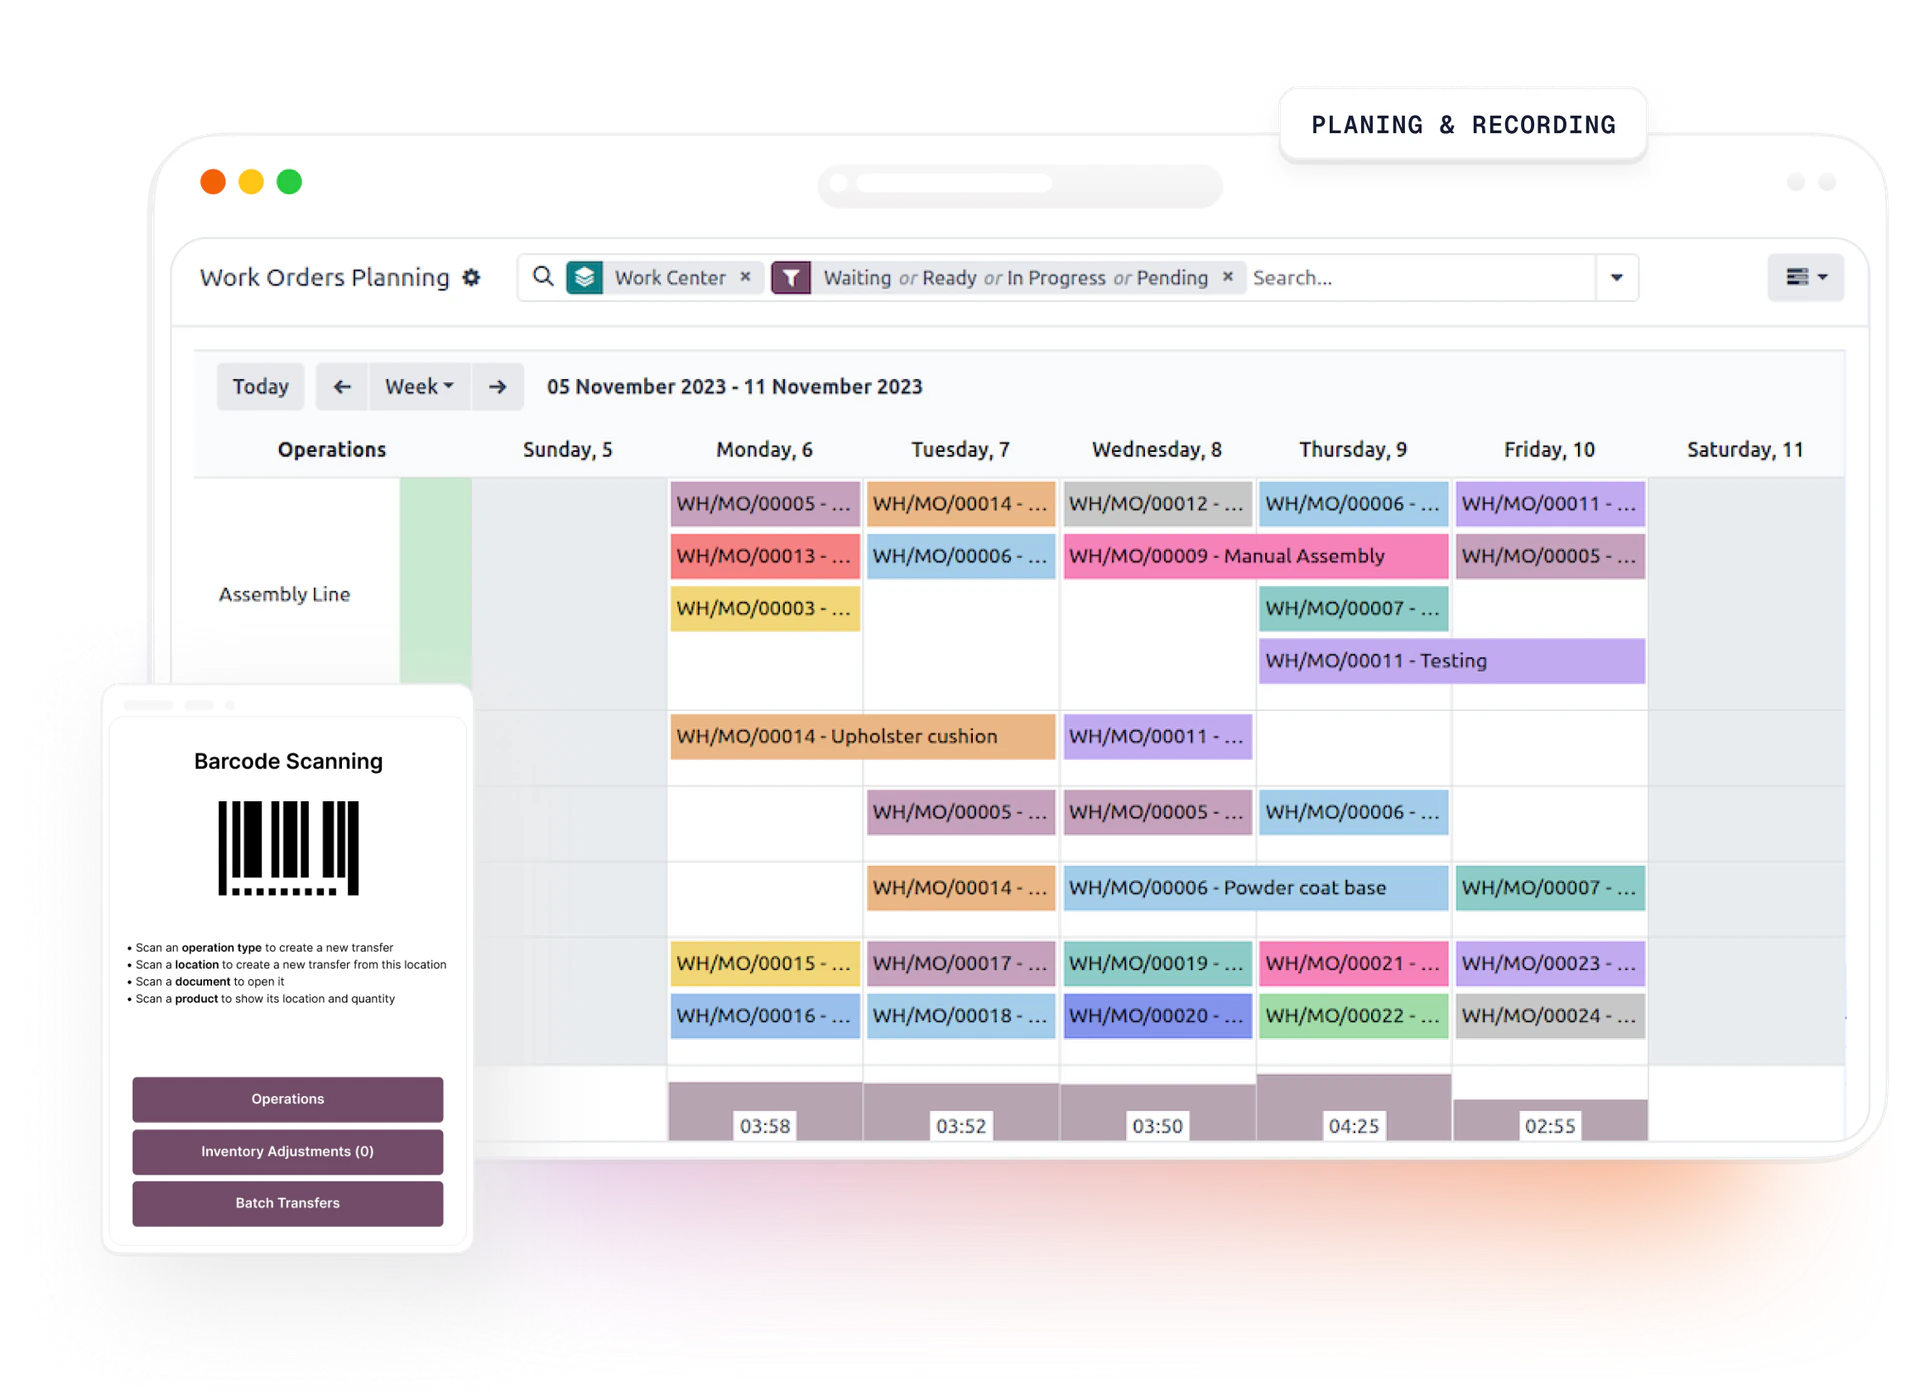Go to the previous week arrow
Image resolution: width=1920 pixels, height=1398 pixels.
point(342,387)
